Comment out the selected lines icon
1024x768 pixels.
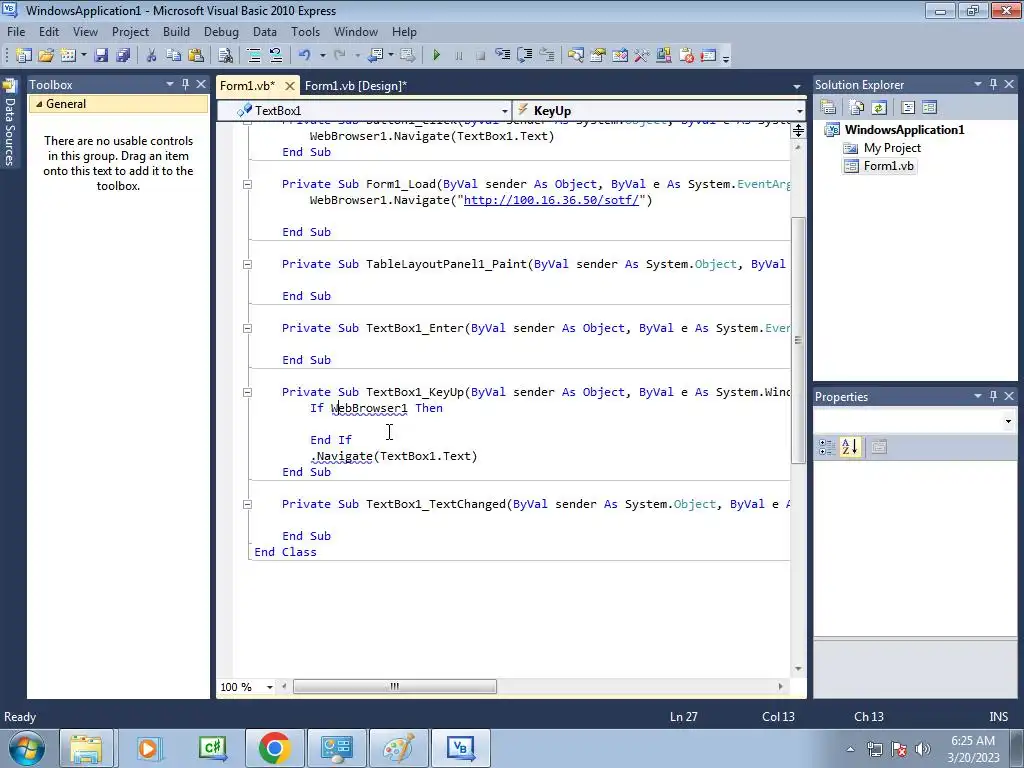(254, 56)
